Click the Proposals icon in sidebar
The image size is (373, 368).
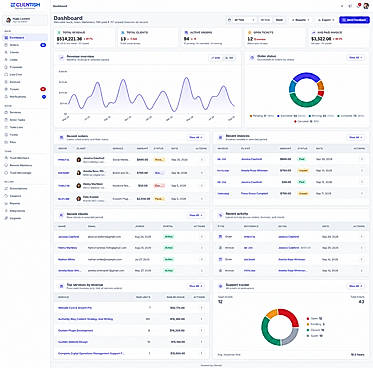click(x=6, y=67)
